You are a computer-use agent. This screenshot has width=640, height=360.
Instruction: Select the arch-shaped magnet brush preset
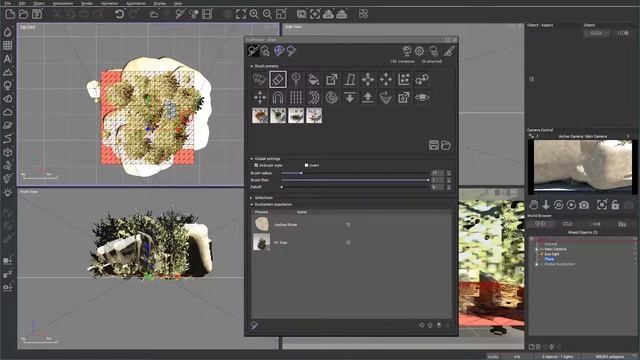(x=278, y=98)
